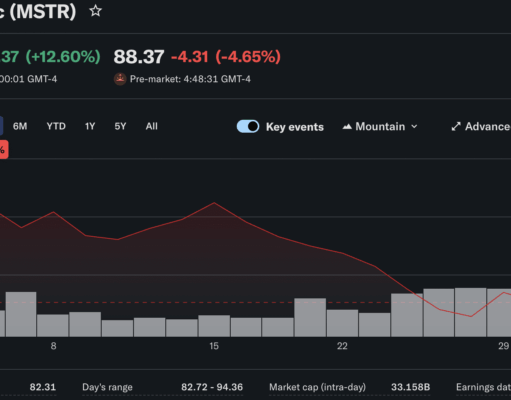Select the YTD time range

pos(56,126)
